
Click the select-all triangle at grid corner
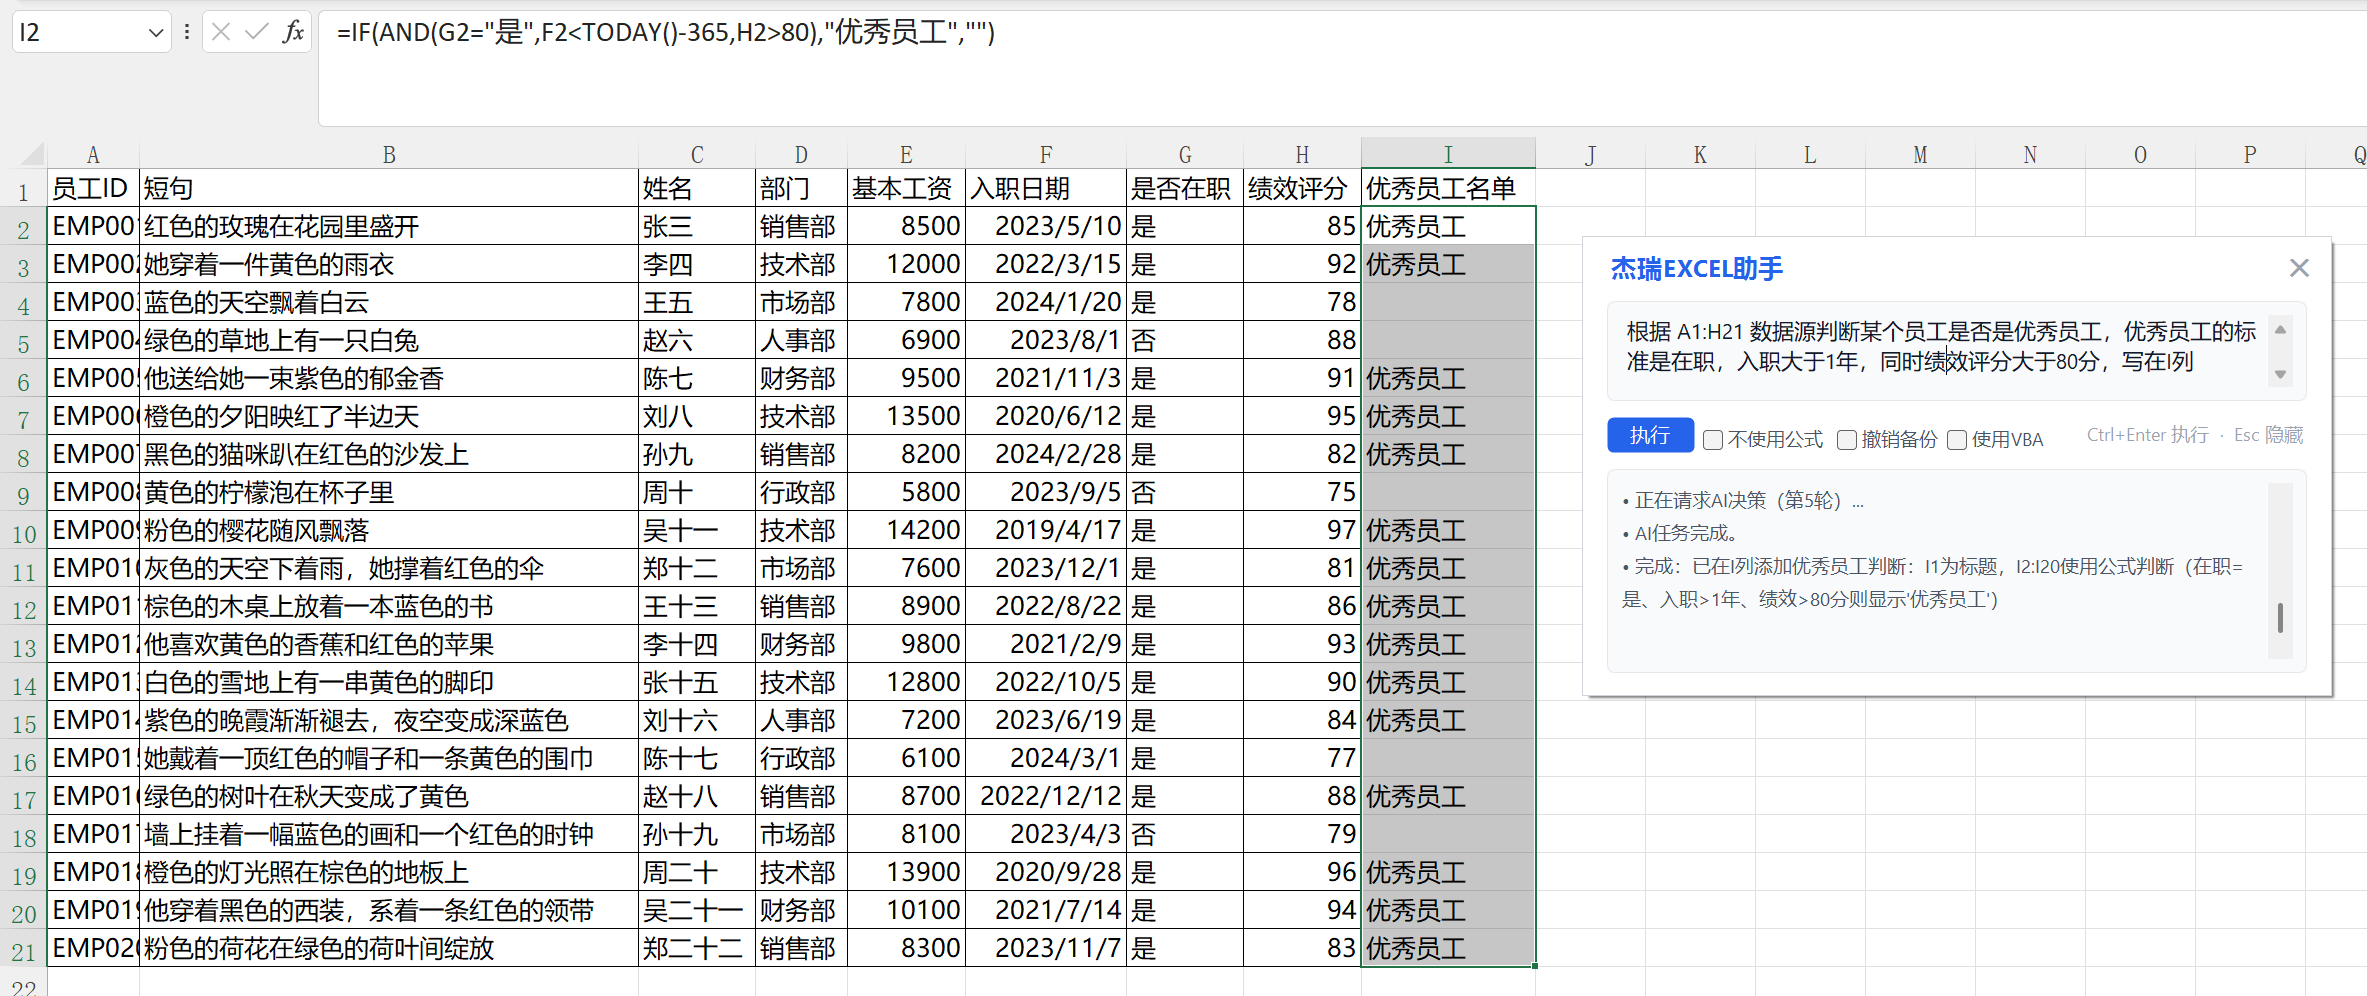32,154
